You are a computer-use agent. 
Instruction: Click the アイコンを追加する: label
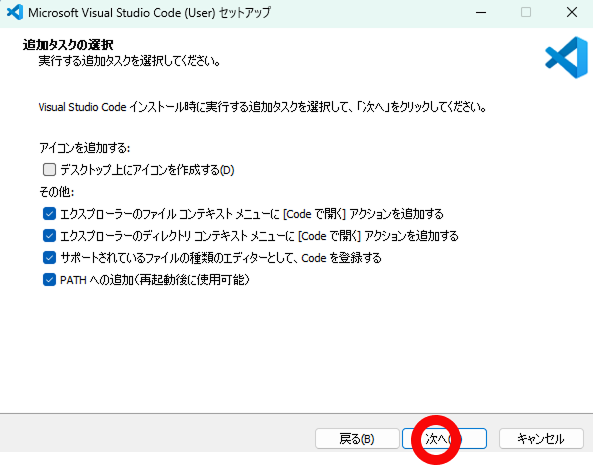(85, 148)
